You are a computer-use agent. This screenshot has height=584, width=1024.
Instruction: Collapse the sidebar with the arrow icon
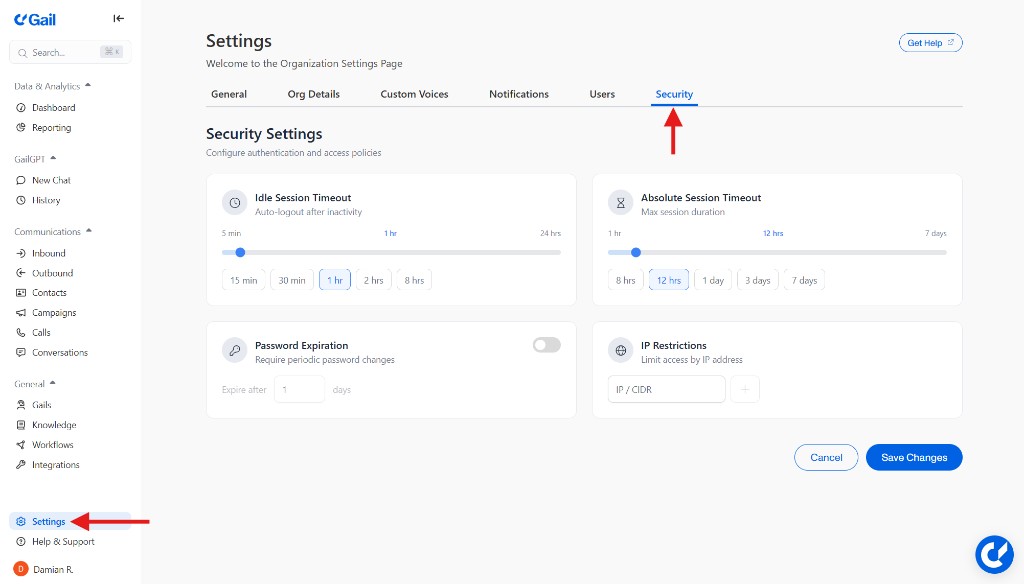pos(118,17)
